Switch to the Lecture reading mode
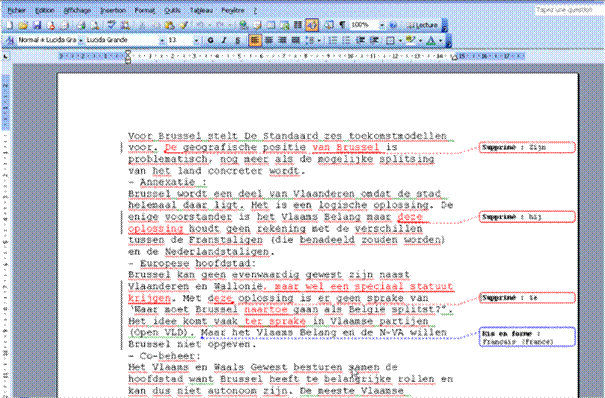This screenshot has width=605, height=398. click(422, 25)
